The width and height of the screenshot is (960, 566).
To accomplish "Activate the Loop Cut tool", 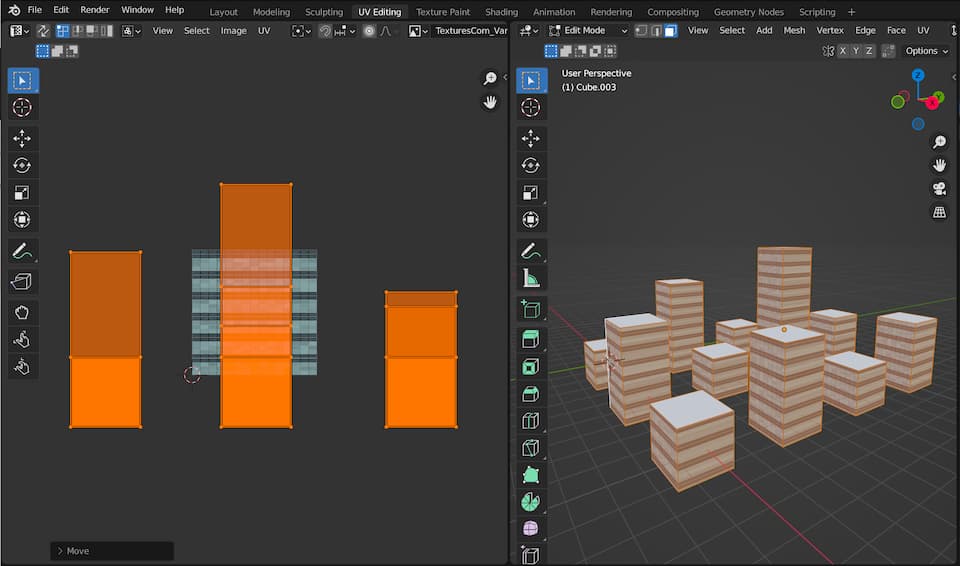I will [531, 421].
